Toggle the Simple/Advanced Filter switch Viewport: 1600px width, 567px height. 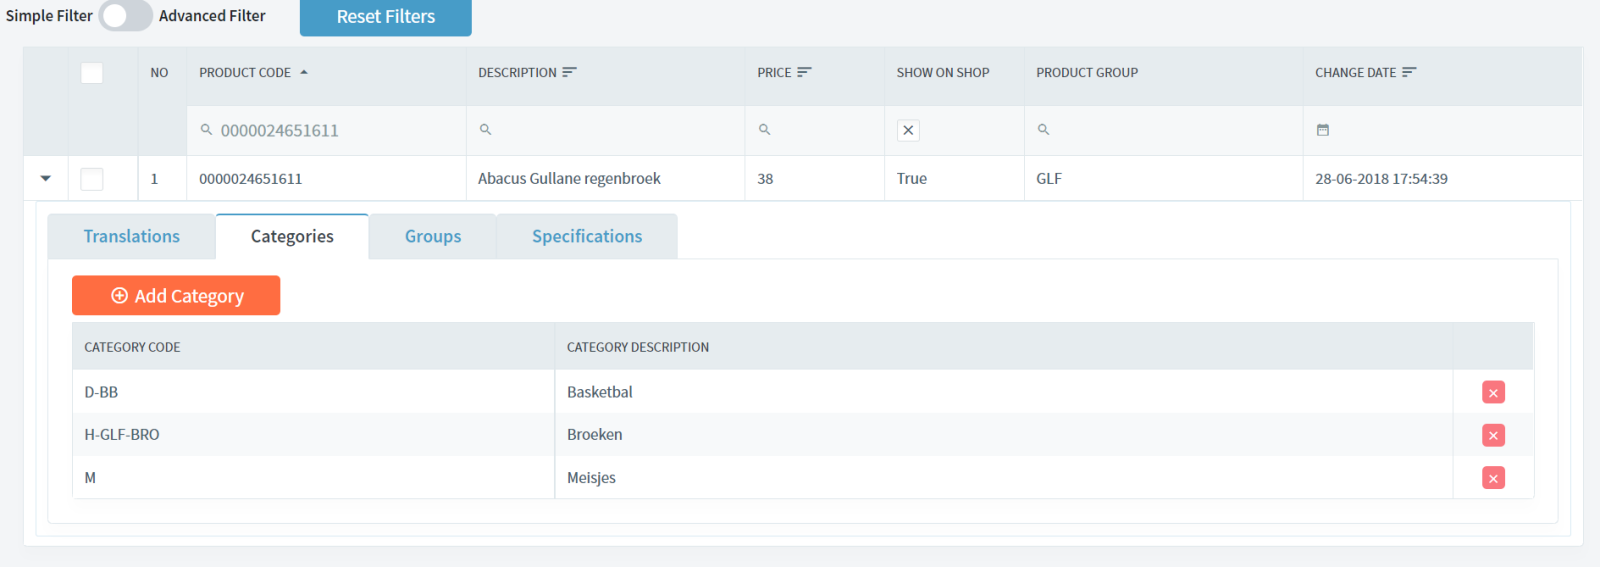point(125,16)
